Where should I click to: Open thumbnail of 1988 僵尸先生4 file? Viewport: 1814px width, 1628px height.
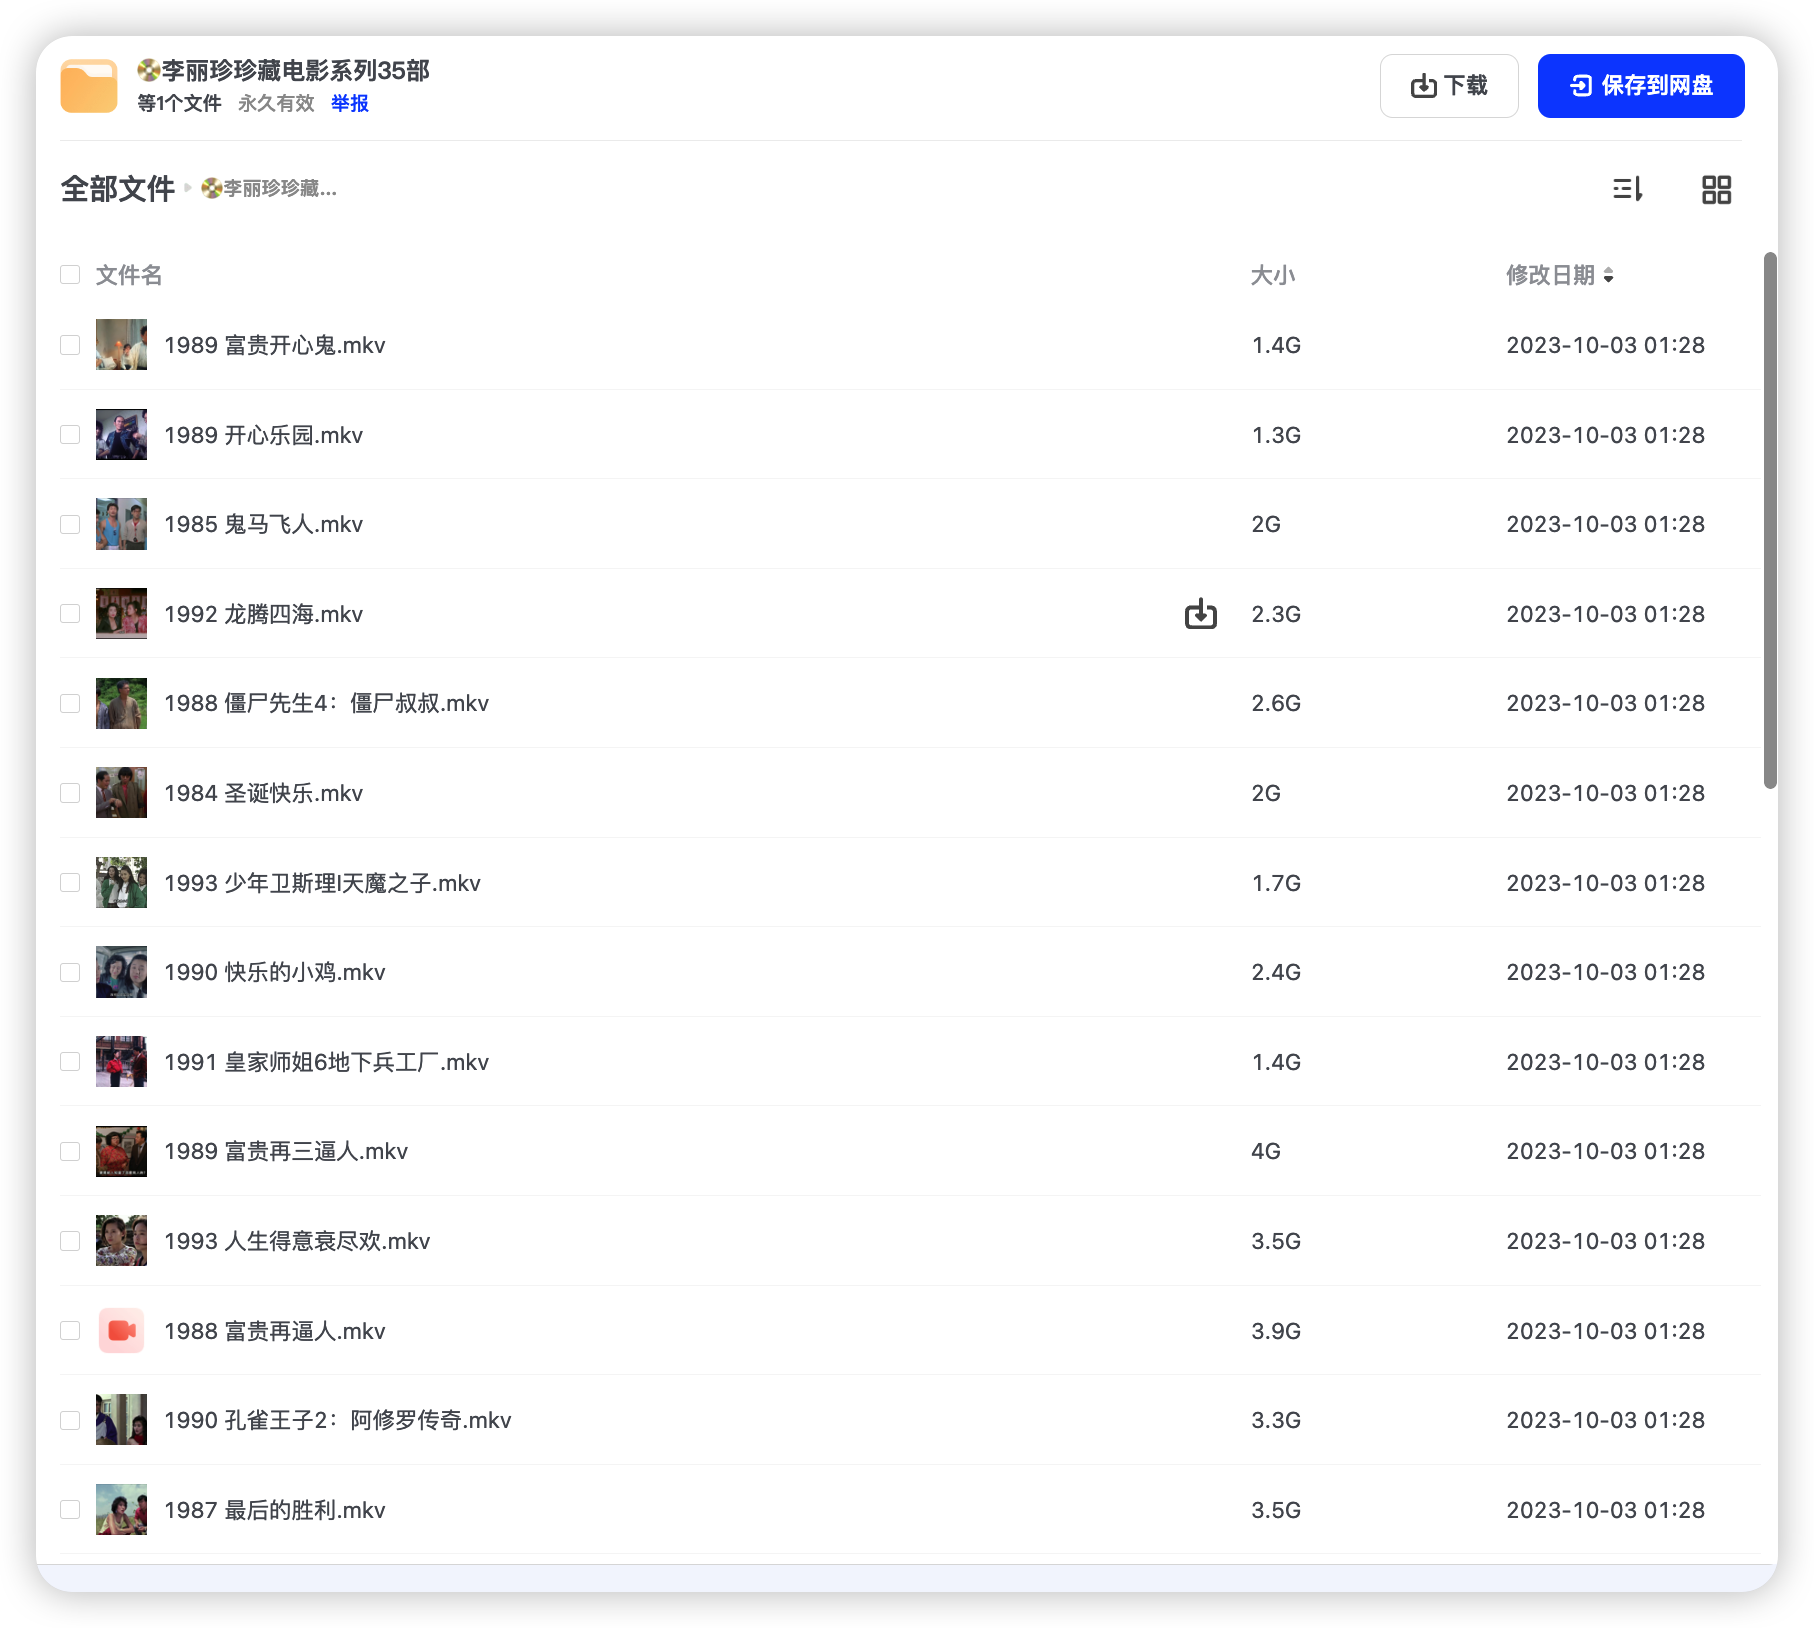[121, 703]
